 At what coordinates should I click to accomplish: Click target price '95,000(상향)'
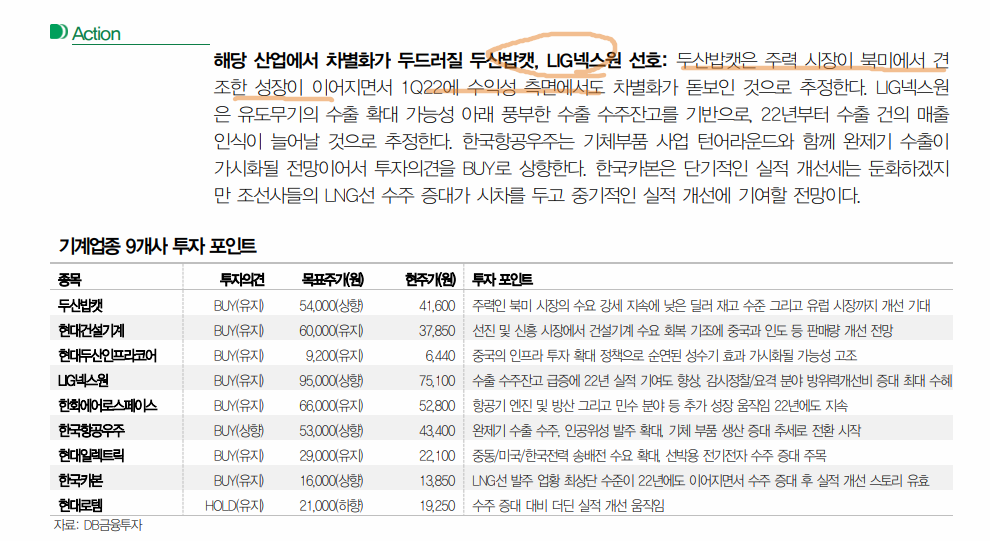pos(331,381)
